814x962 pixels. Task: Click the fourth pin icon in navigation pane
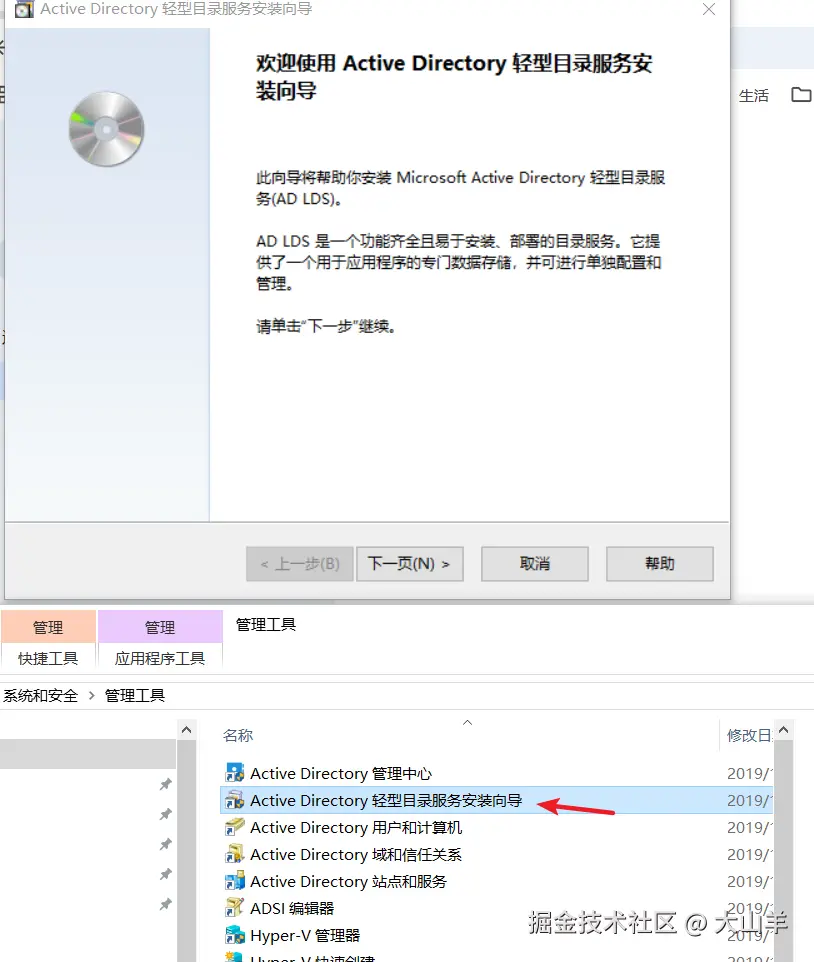click(x=166, y=874)
